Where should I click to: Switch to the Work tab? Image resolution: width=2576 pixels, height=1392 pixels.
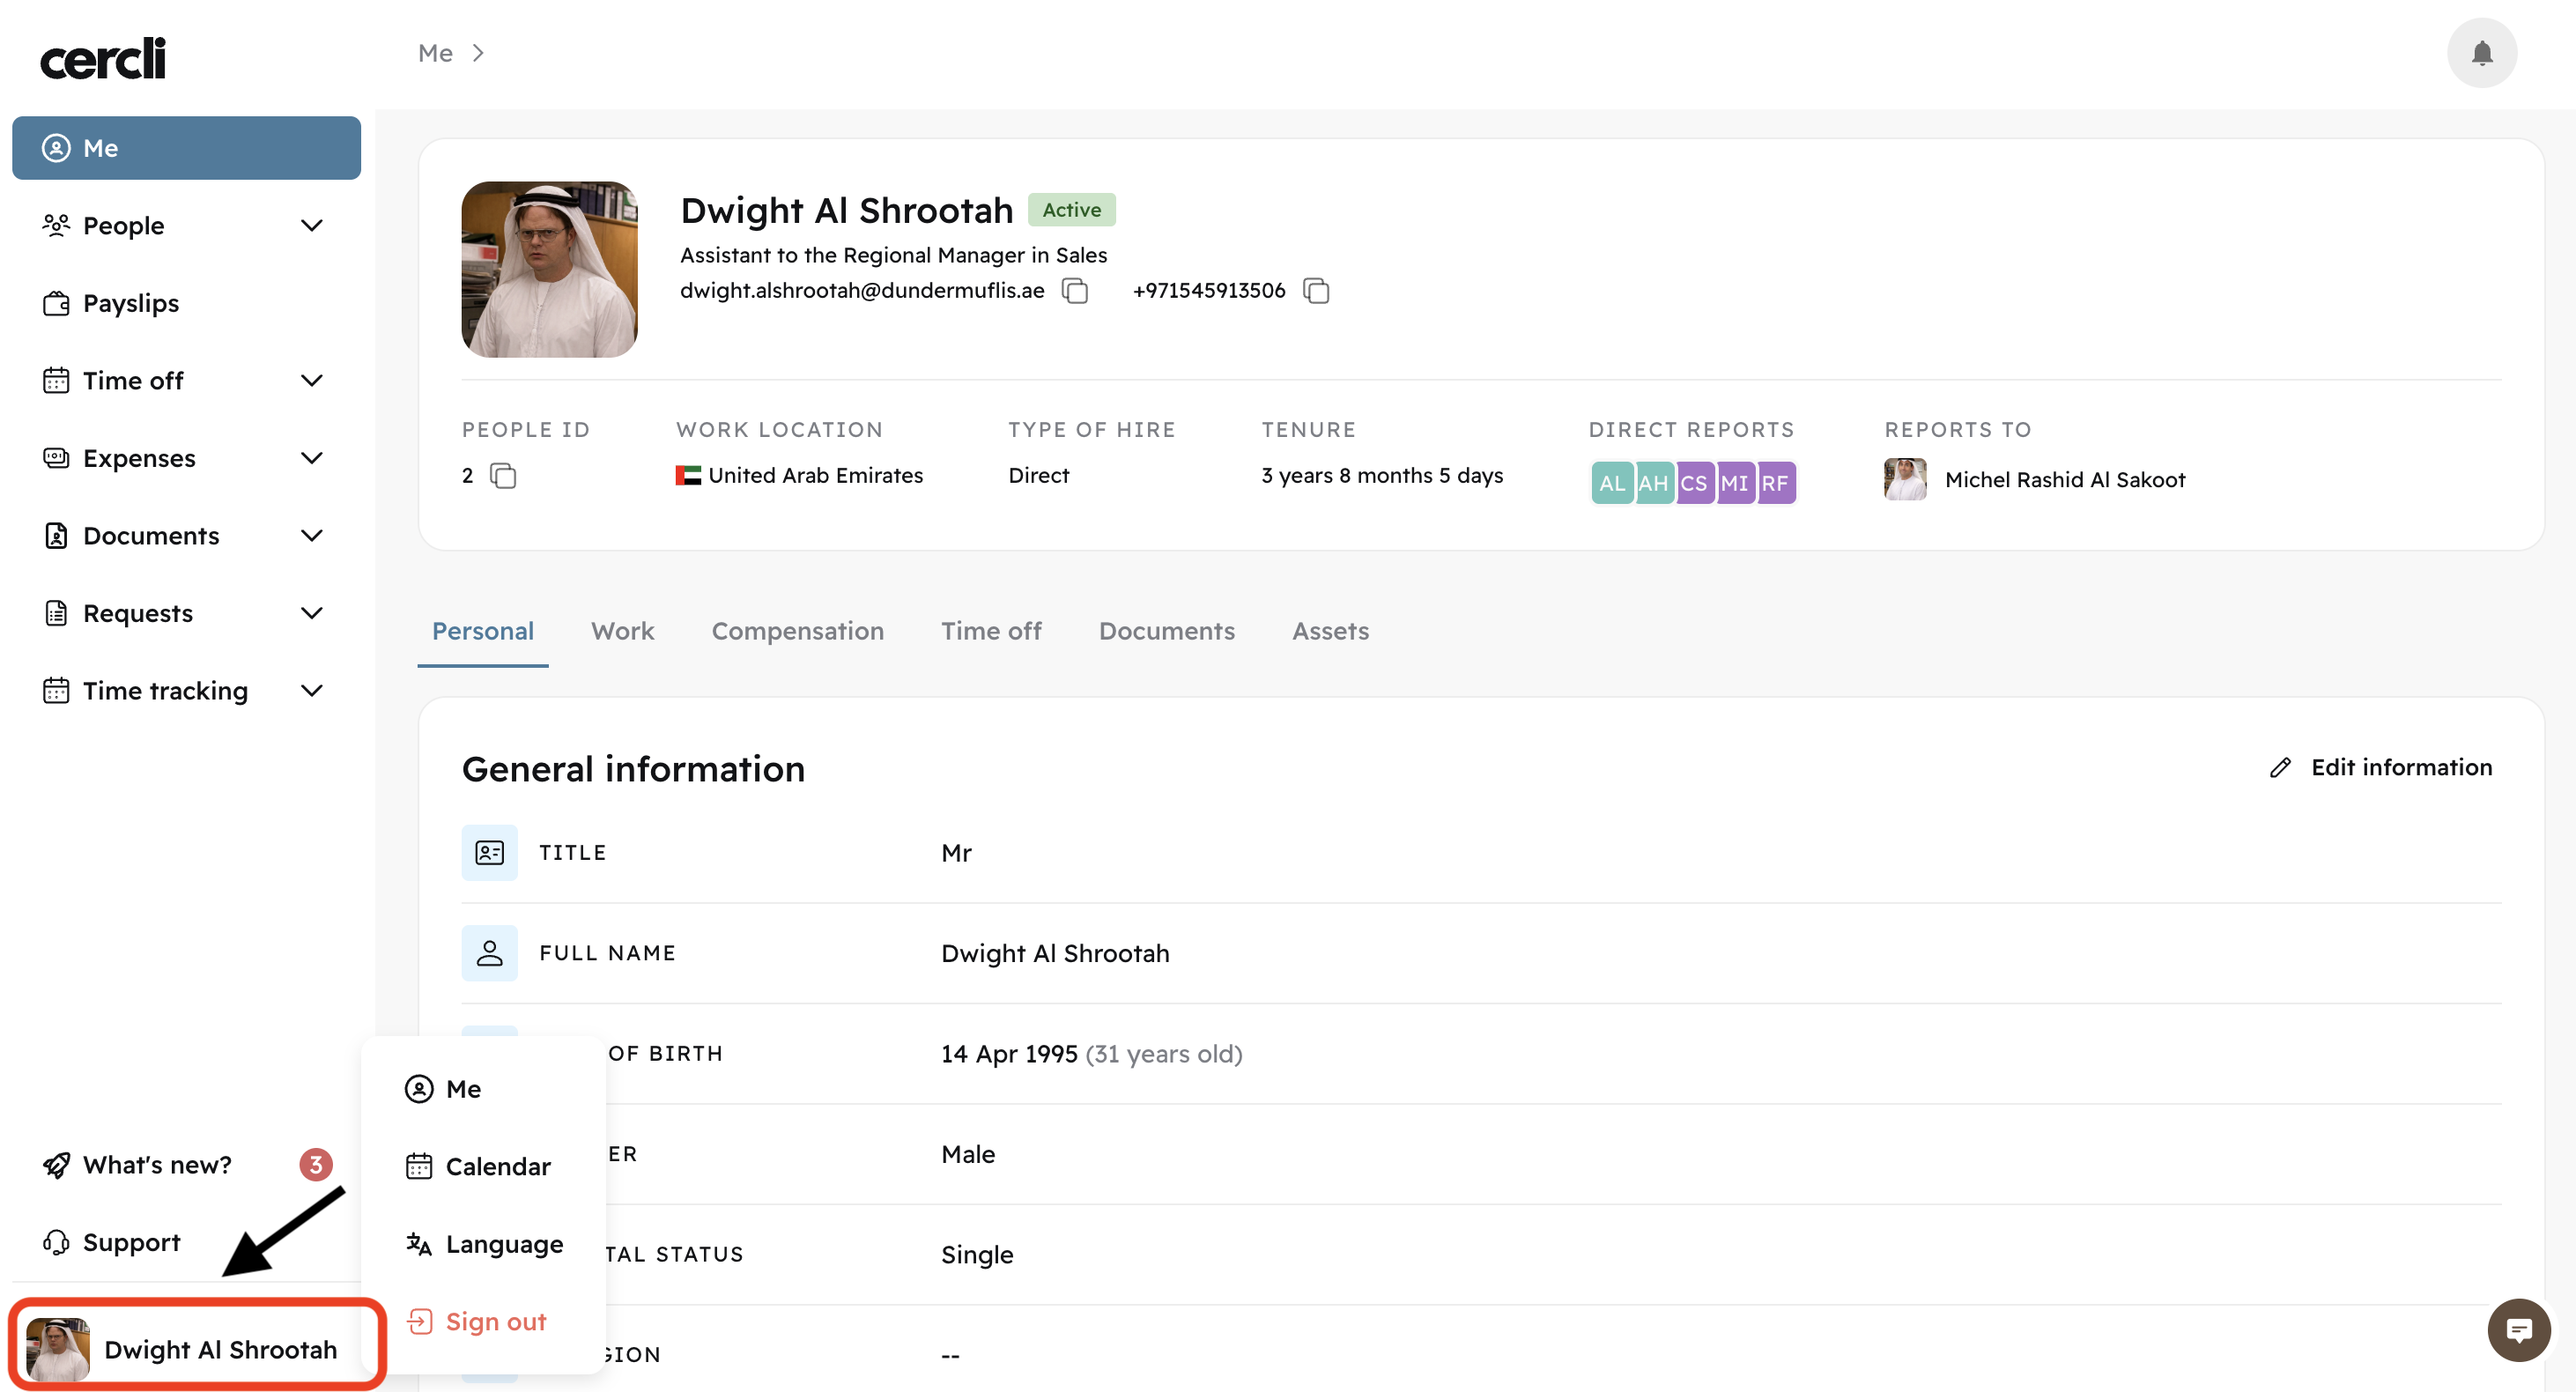[x=622, y=632]
